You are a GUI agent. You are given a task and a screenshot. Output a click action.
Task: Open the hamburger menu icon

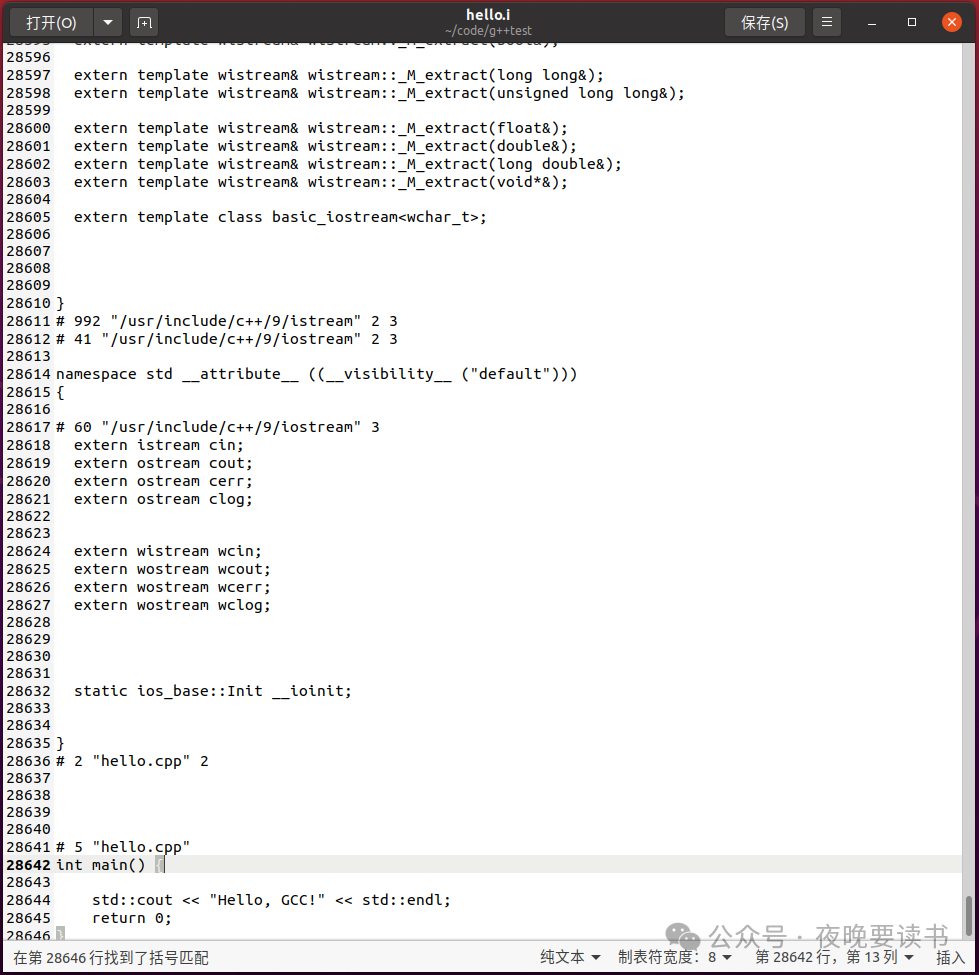tap(827, 23)
